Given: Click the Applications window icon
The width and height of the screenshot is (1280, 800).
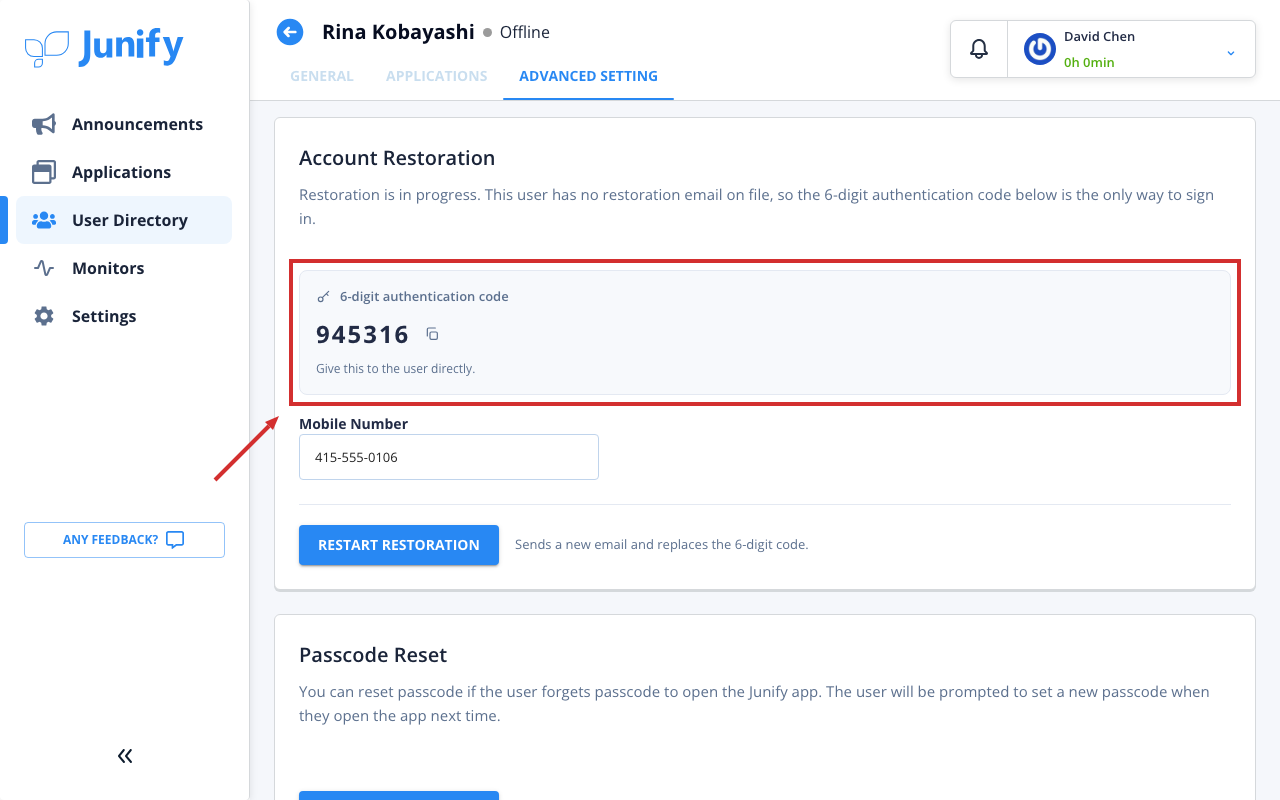Looking at the screenshot, I should pos(44,172).
